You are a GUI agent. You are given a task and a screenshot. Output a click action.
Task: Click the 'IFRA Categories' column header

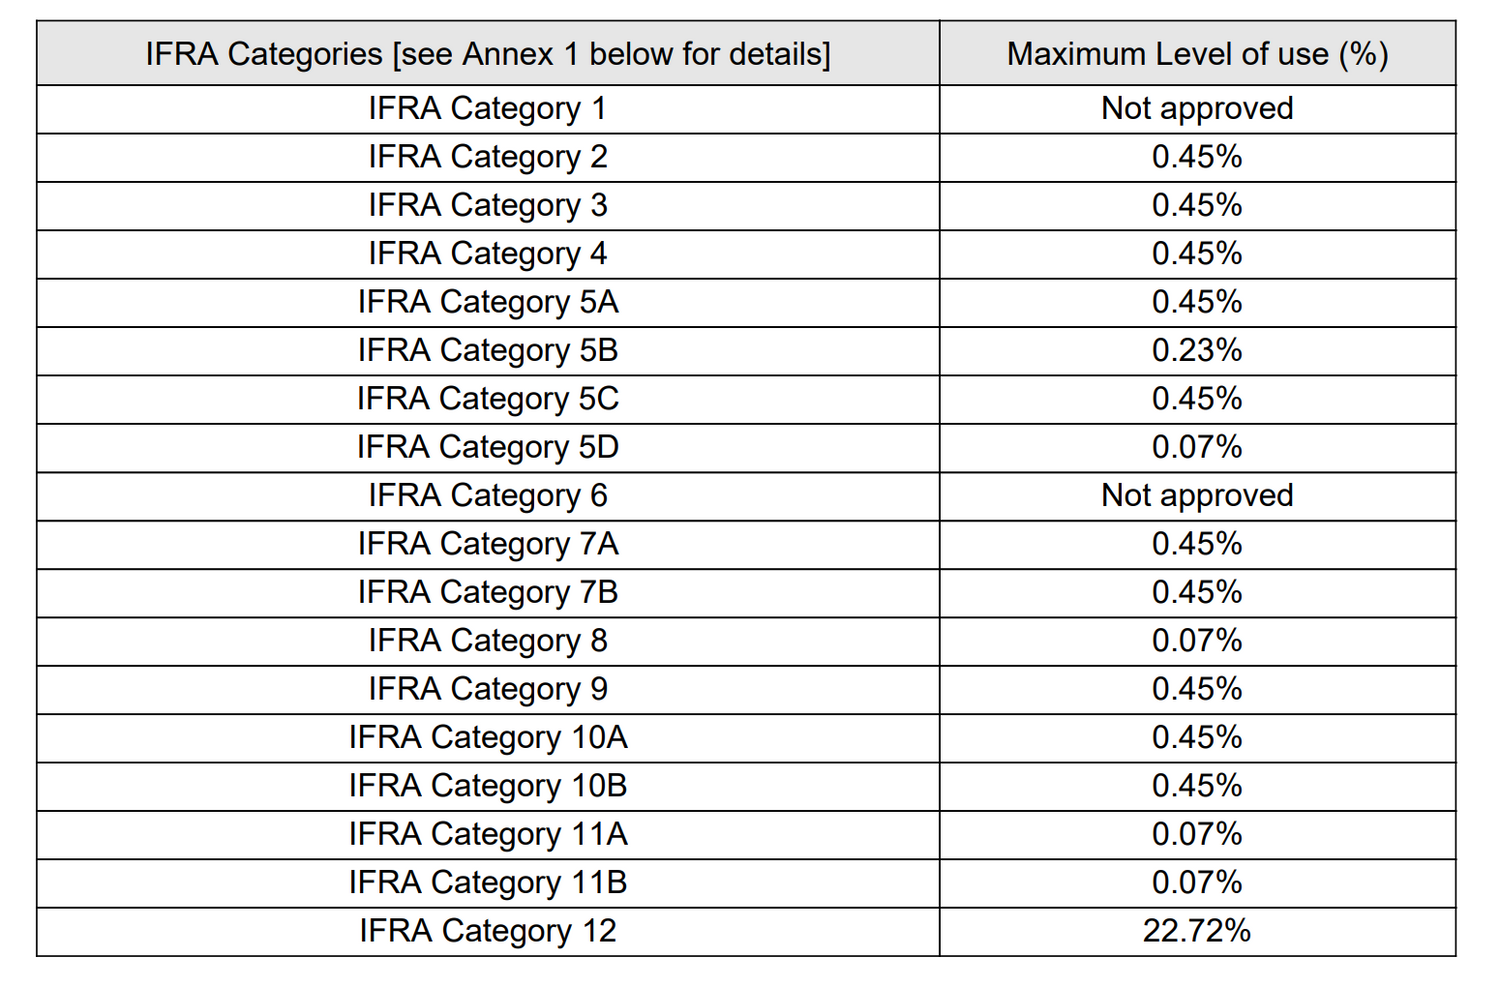(x=488, y=54)
